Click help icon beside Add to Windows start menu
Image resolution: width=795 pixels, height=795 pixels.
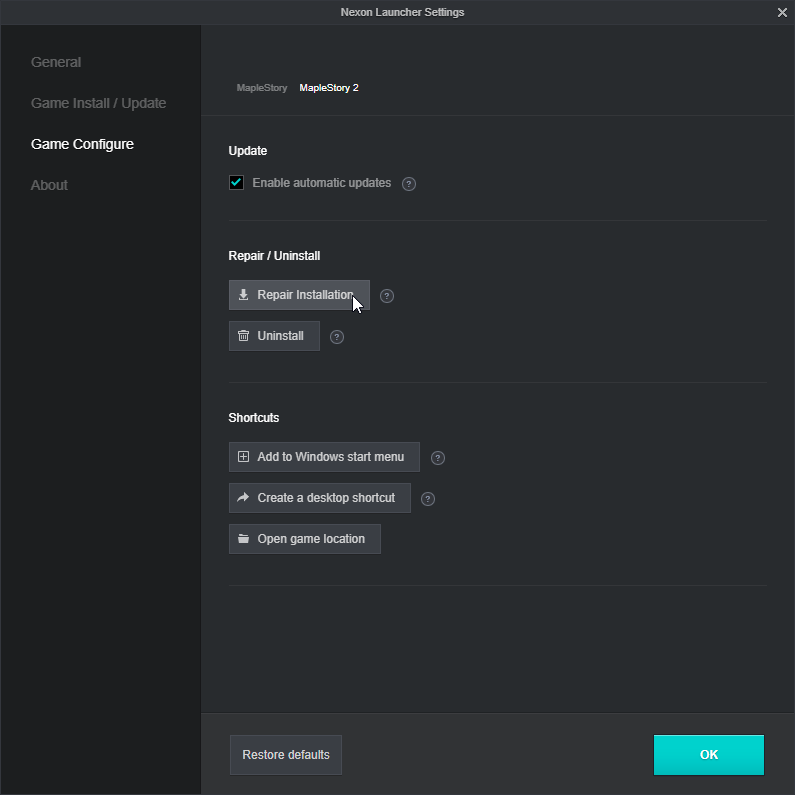(x=438, y=458)
